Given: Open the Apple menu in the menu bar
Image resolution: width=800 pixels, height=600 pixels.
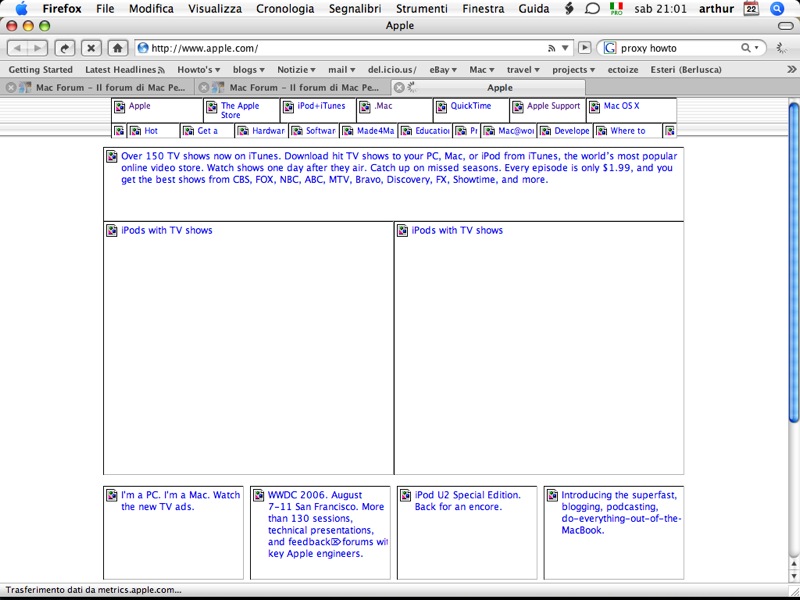Looking at the screenshot, I should click(x=21, y=9).
